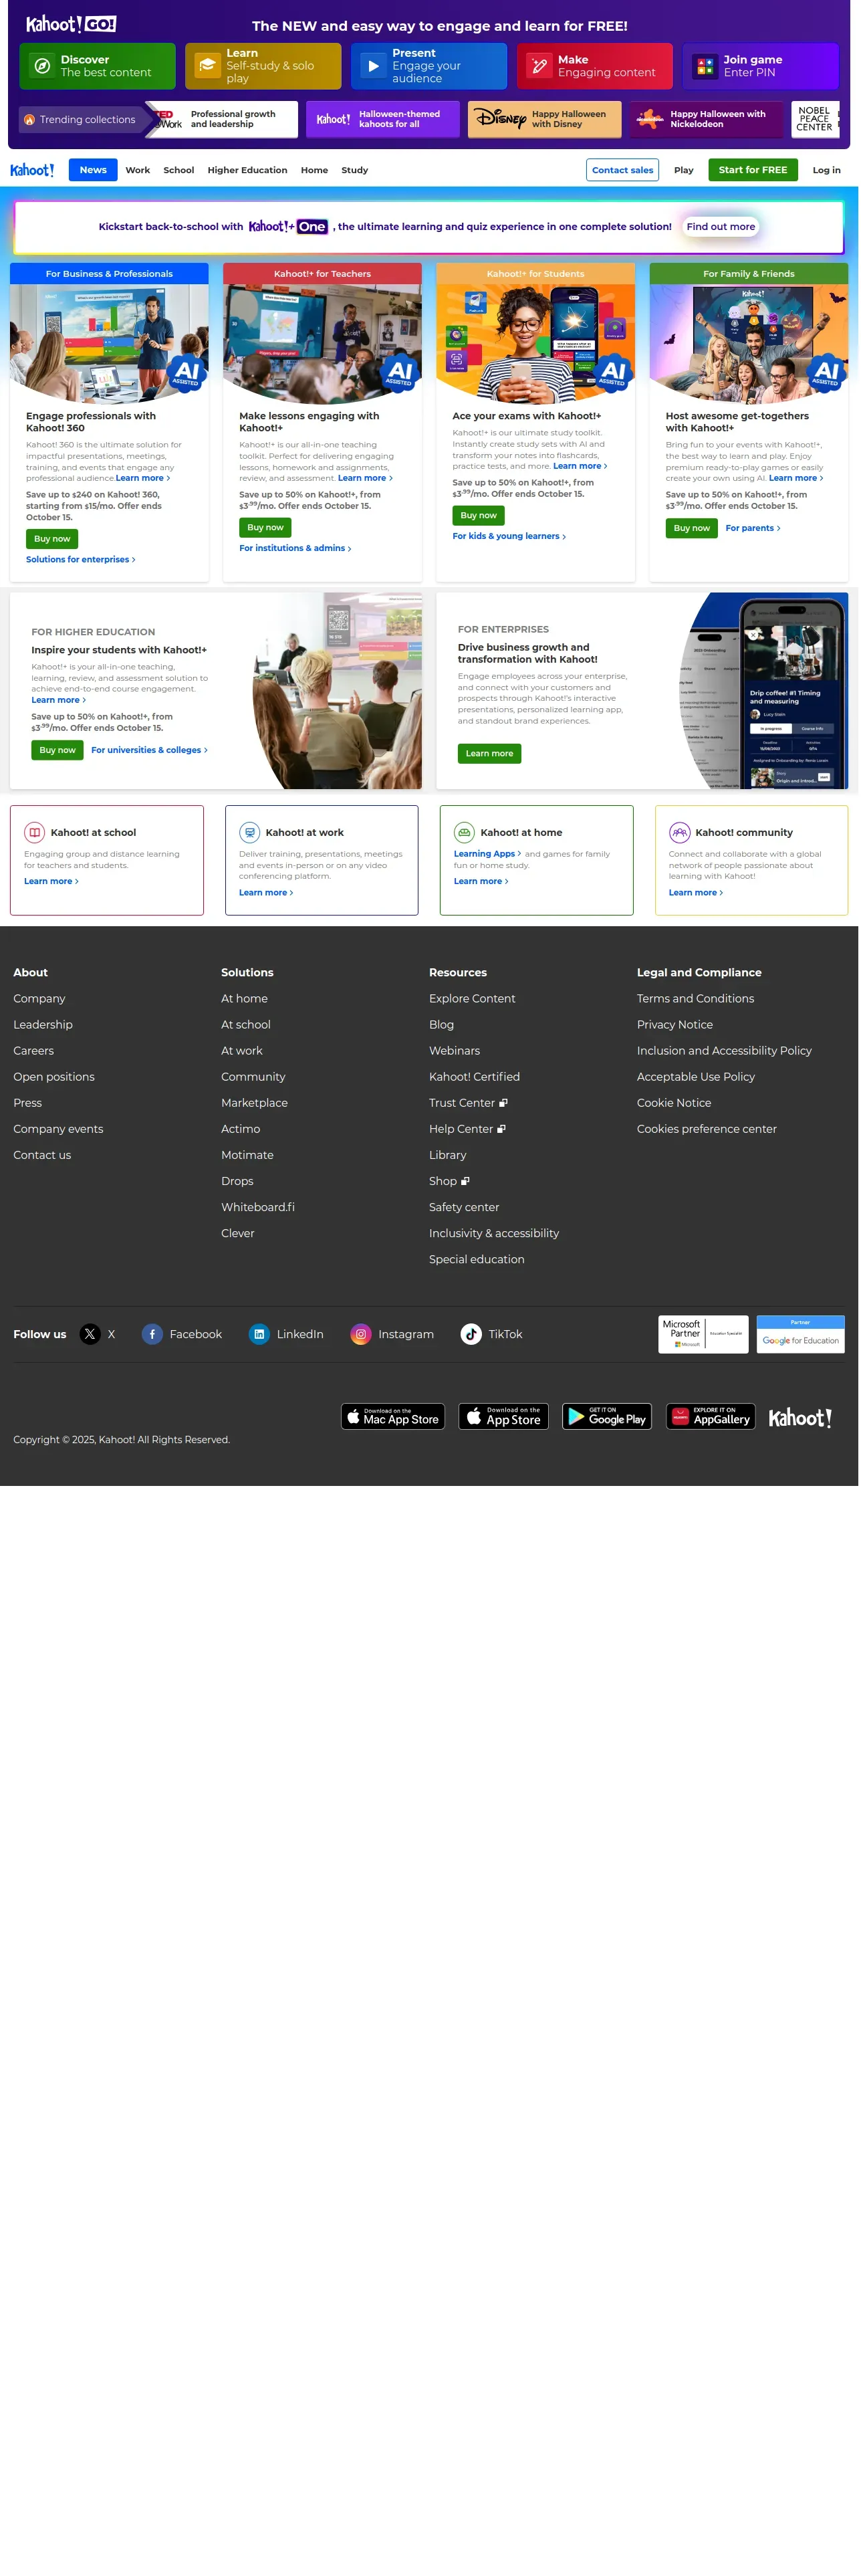
Task: Open the X social icon
Action: tap(90, 1334)
